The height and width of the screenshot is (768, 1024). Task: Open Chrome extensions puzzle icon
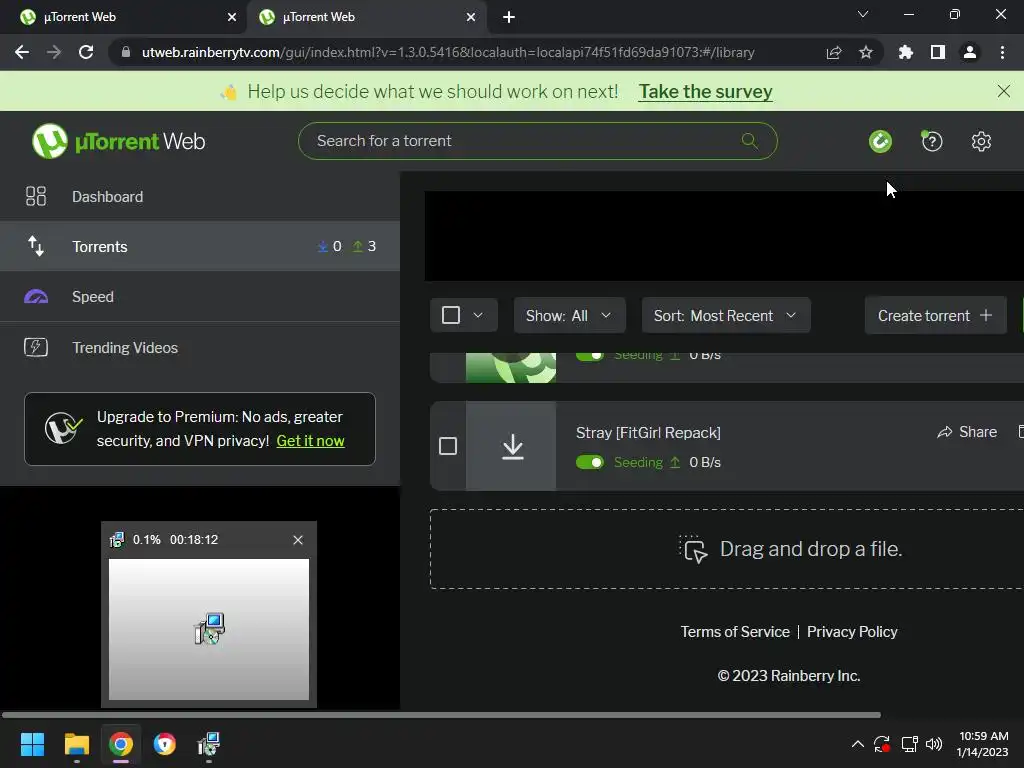click(x=906, y=52)
